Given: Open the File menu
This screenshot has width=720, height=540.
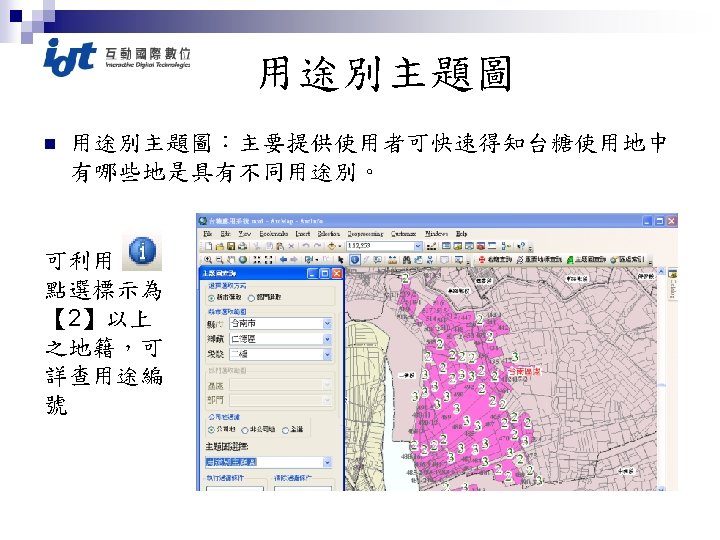Looking at the screenshot, I should click(x=208, y=234).
